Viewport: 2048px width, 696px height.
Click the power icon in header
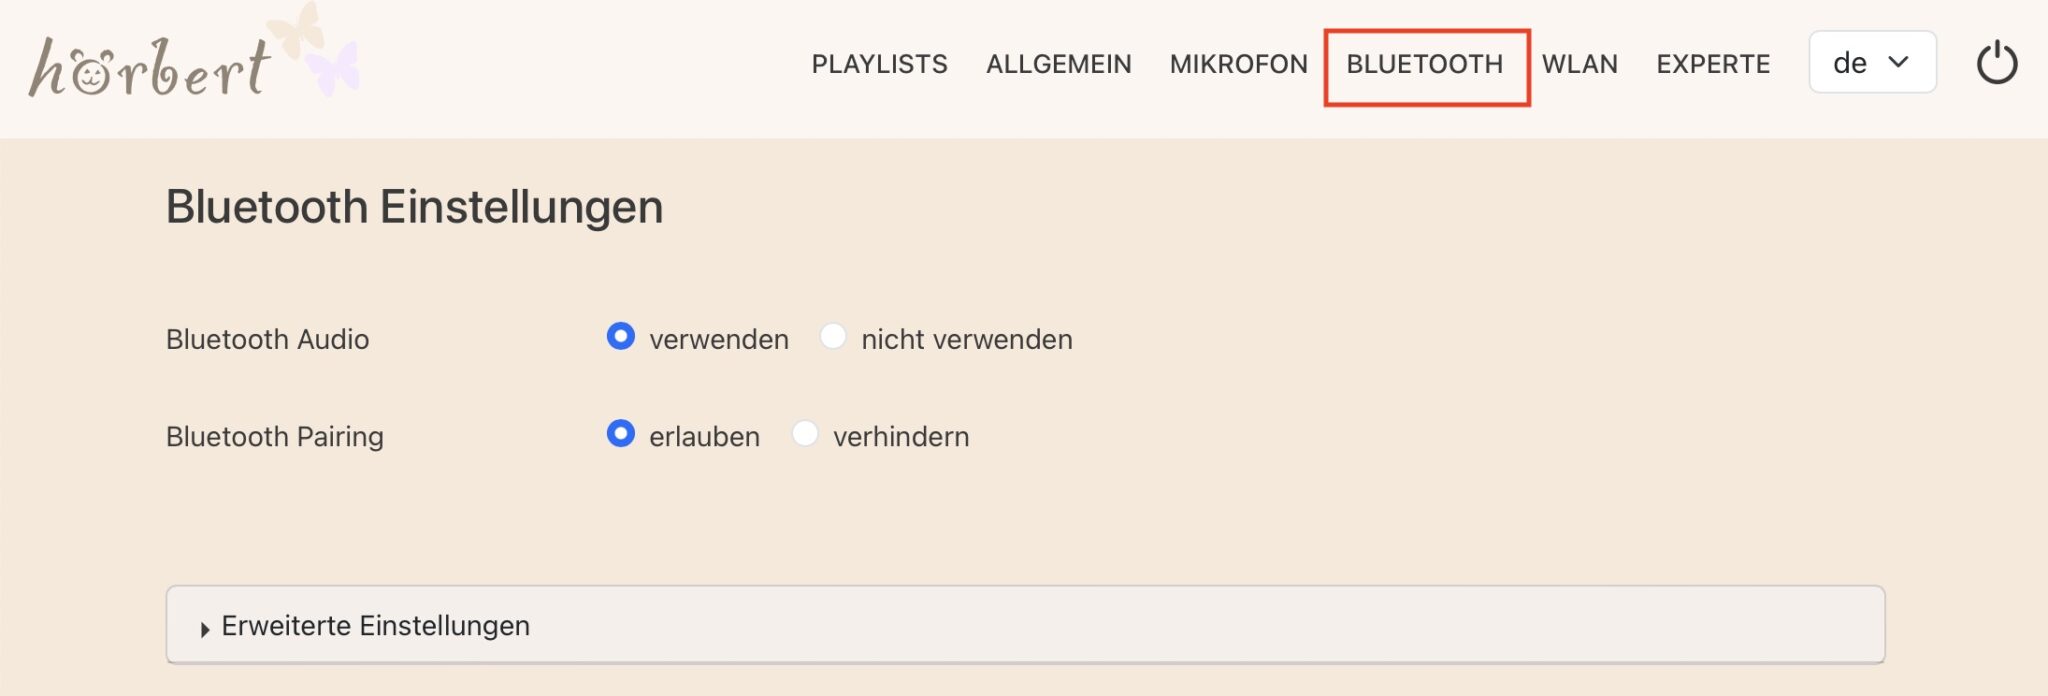[1996, 64]
